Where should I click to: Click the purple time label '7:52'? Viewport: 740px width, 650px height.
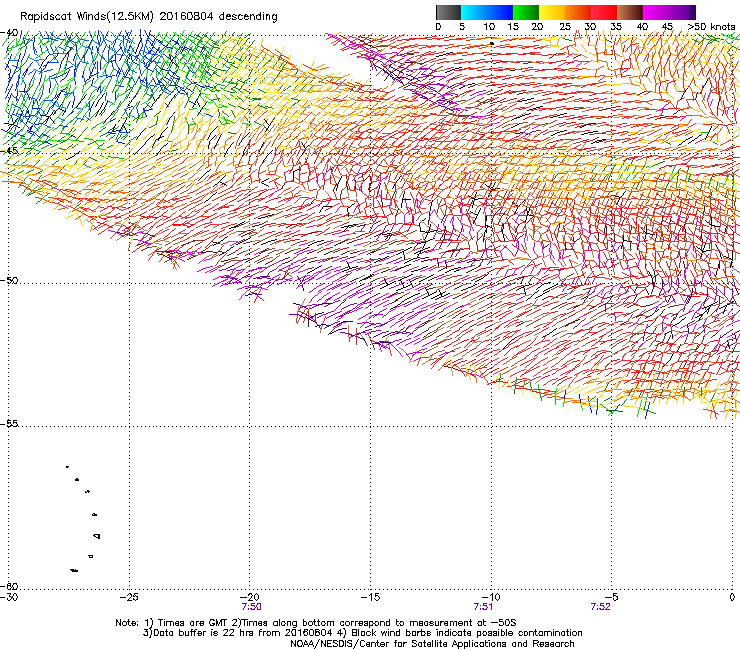(600, 607)
